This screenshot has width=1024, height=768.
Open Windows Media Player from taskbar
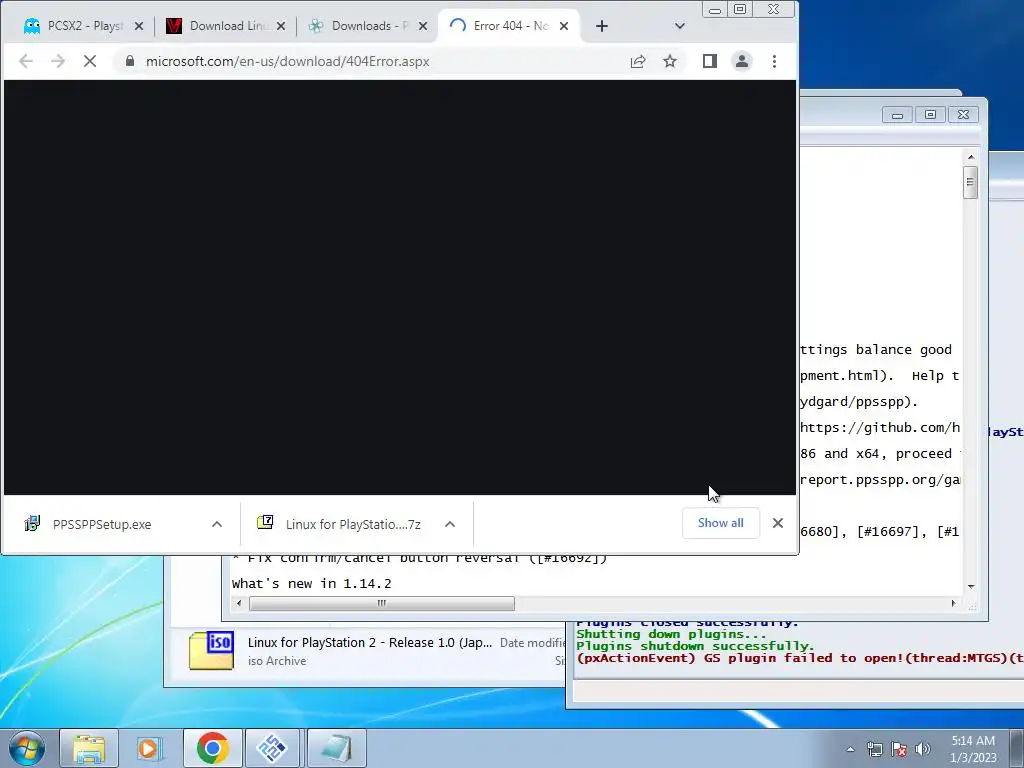coord(150,748)
